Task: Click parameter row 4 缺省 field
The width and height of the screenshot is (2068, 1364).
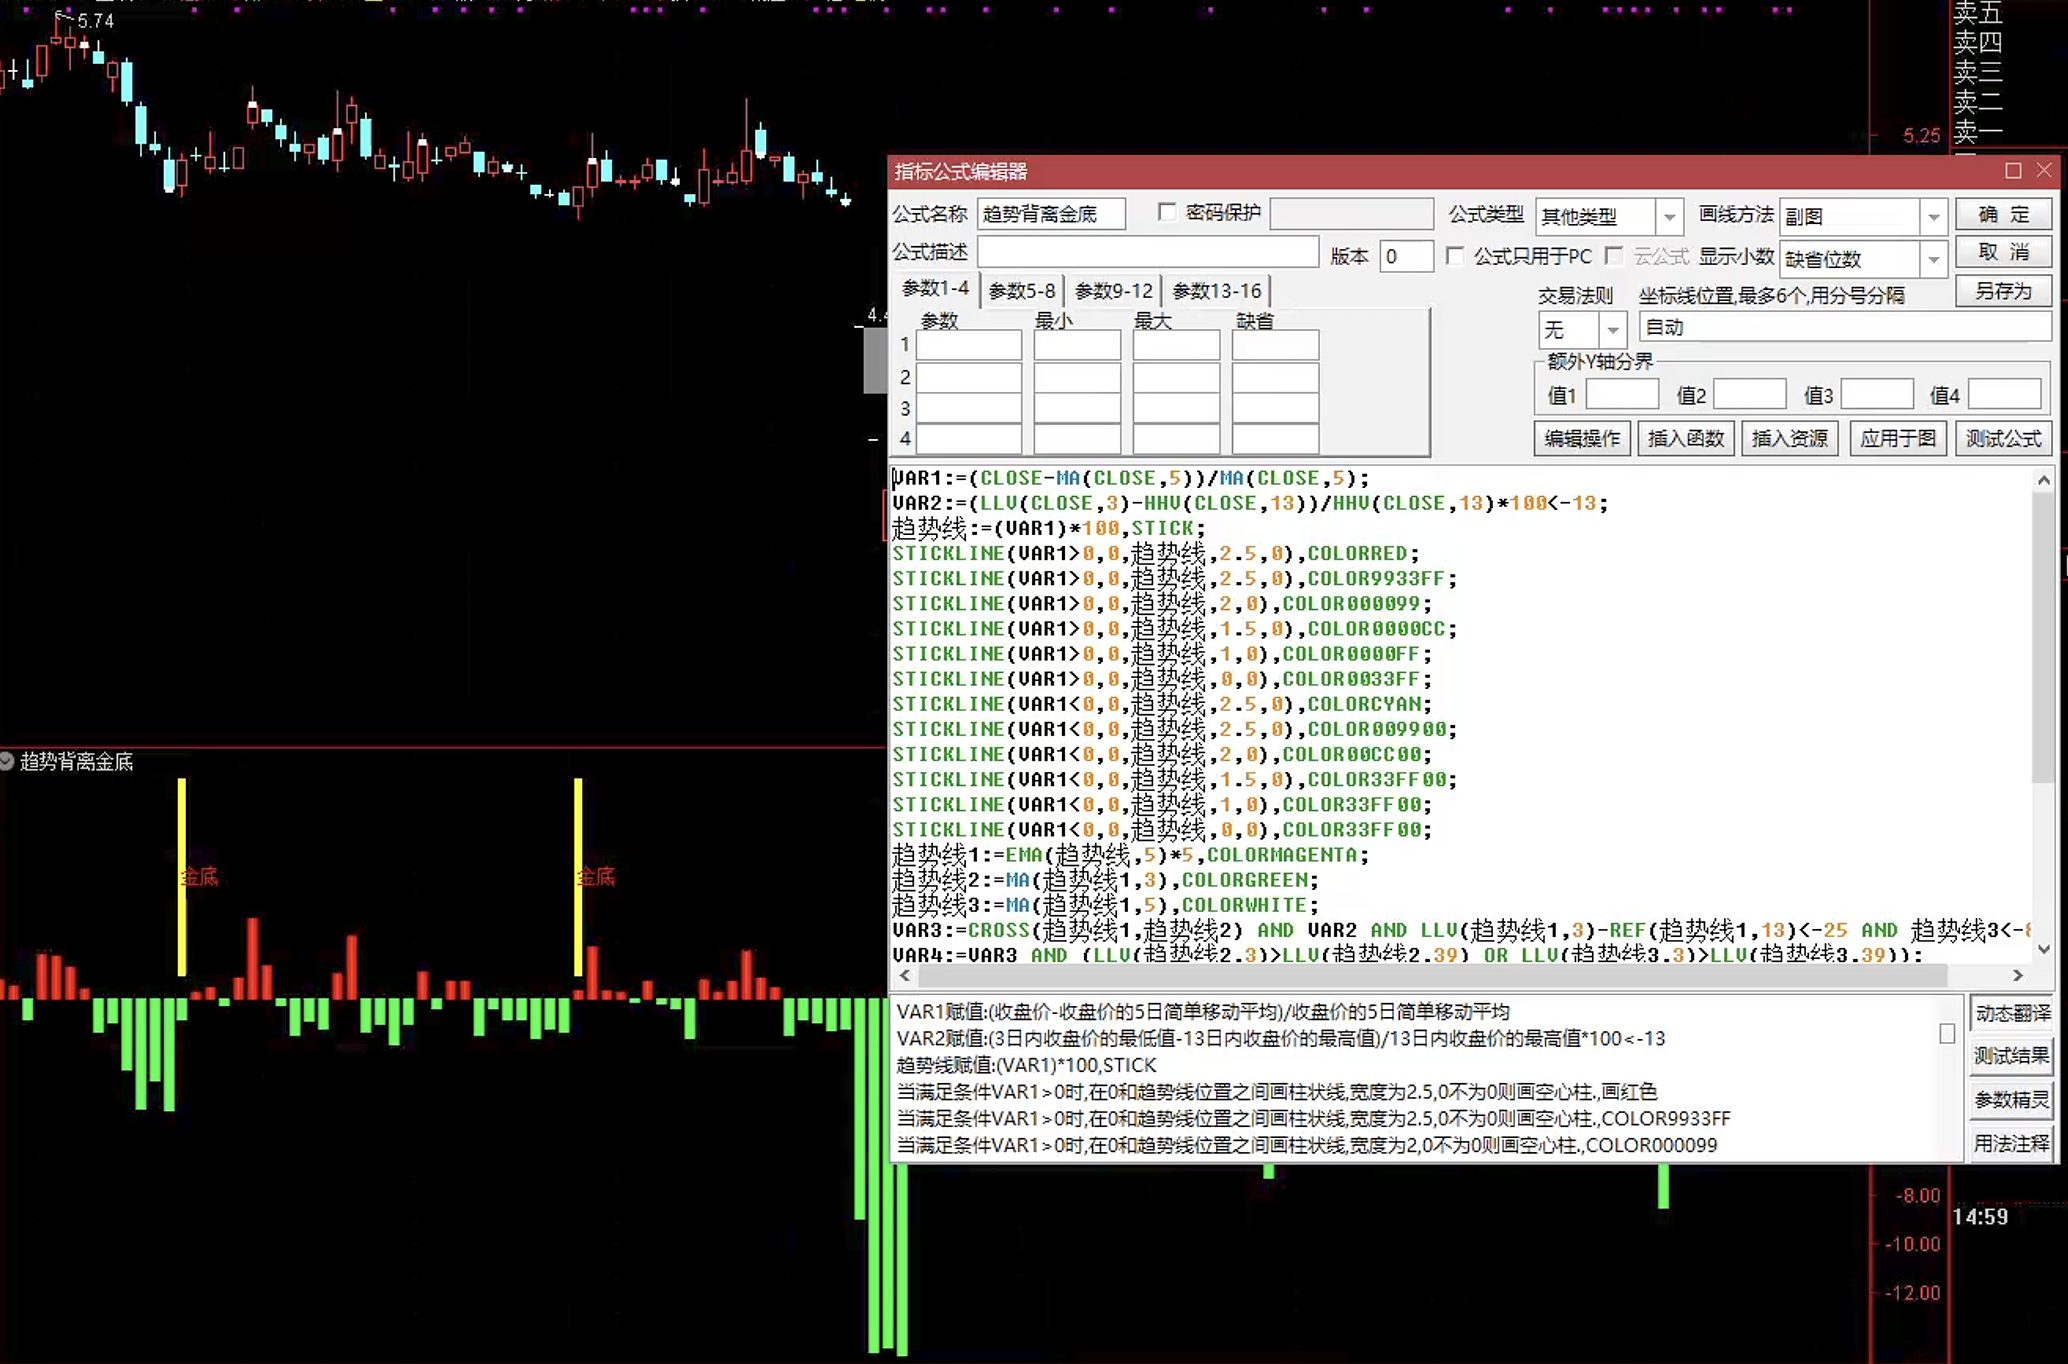Action: tap(1275, 439)
